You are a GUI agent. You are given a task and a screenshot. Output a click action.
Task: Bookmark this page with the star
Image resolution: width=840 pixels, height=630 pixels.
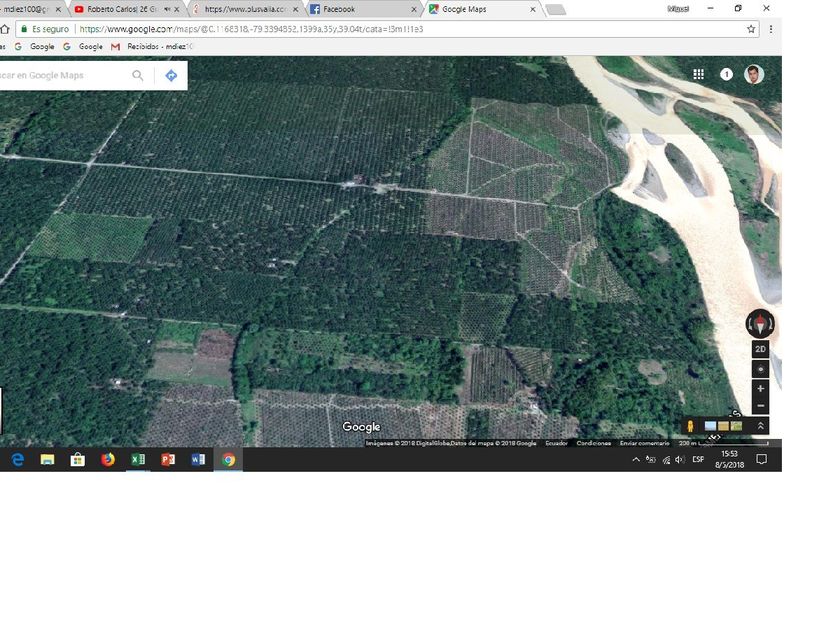(x=751, y=29)
